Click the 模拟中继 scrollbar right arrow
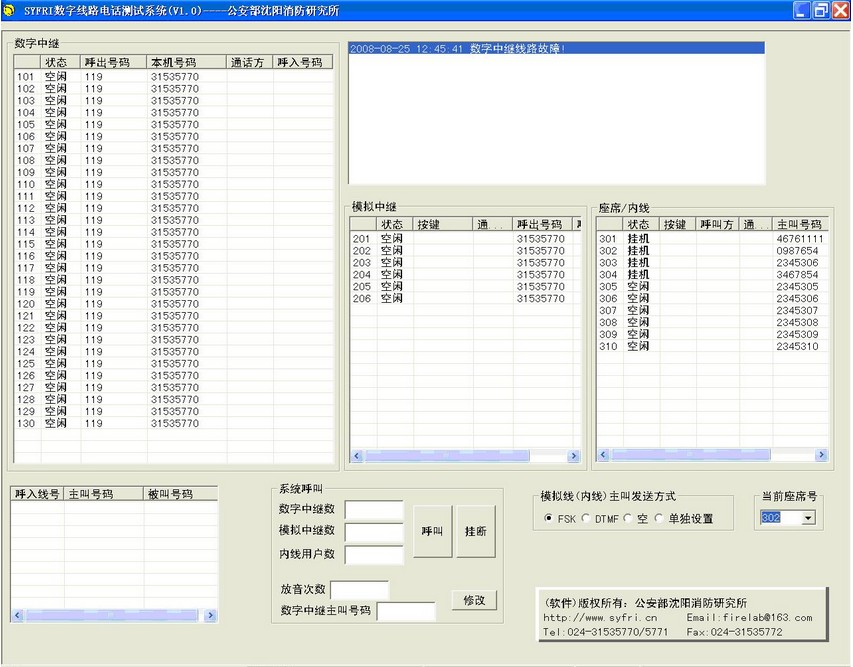 573,456
